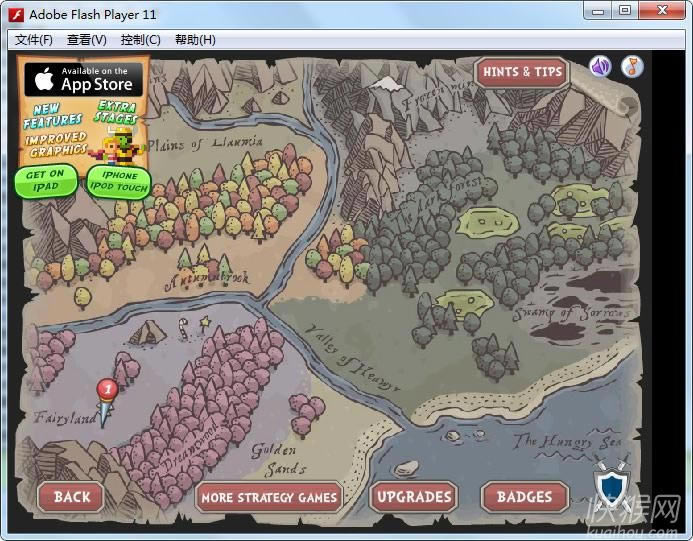Open the 文件(F) menu
The height and width of the screenshot is (541, 693).
click(x=34, y=40)
